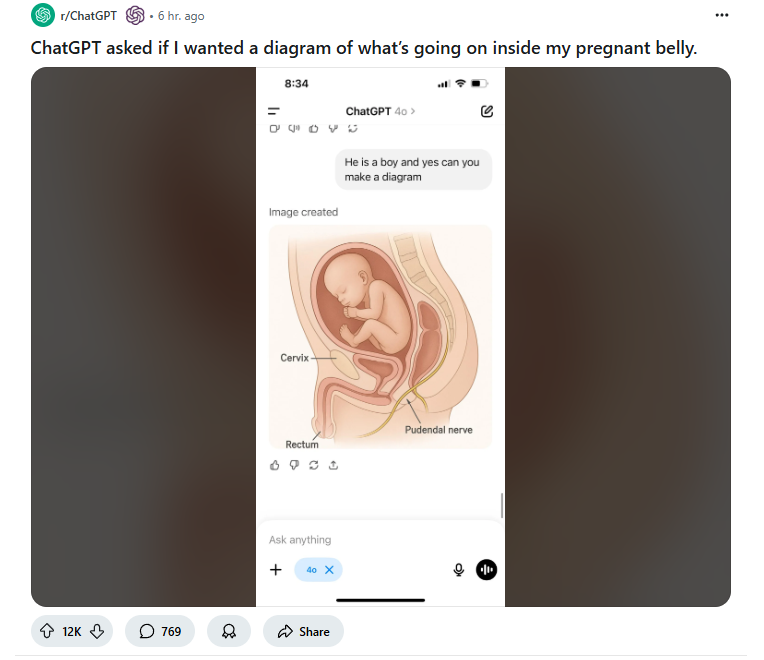The height and width of the screenshot is (660, 764).
Task: Dislike the generated image with thumbs down
Action: [x=294, y=465]
